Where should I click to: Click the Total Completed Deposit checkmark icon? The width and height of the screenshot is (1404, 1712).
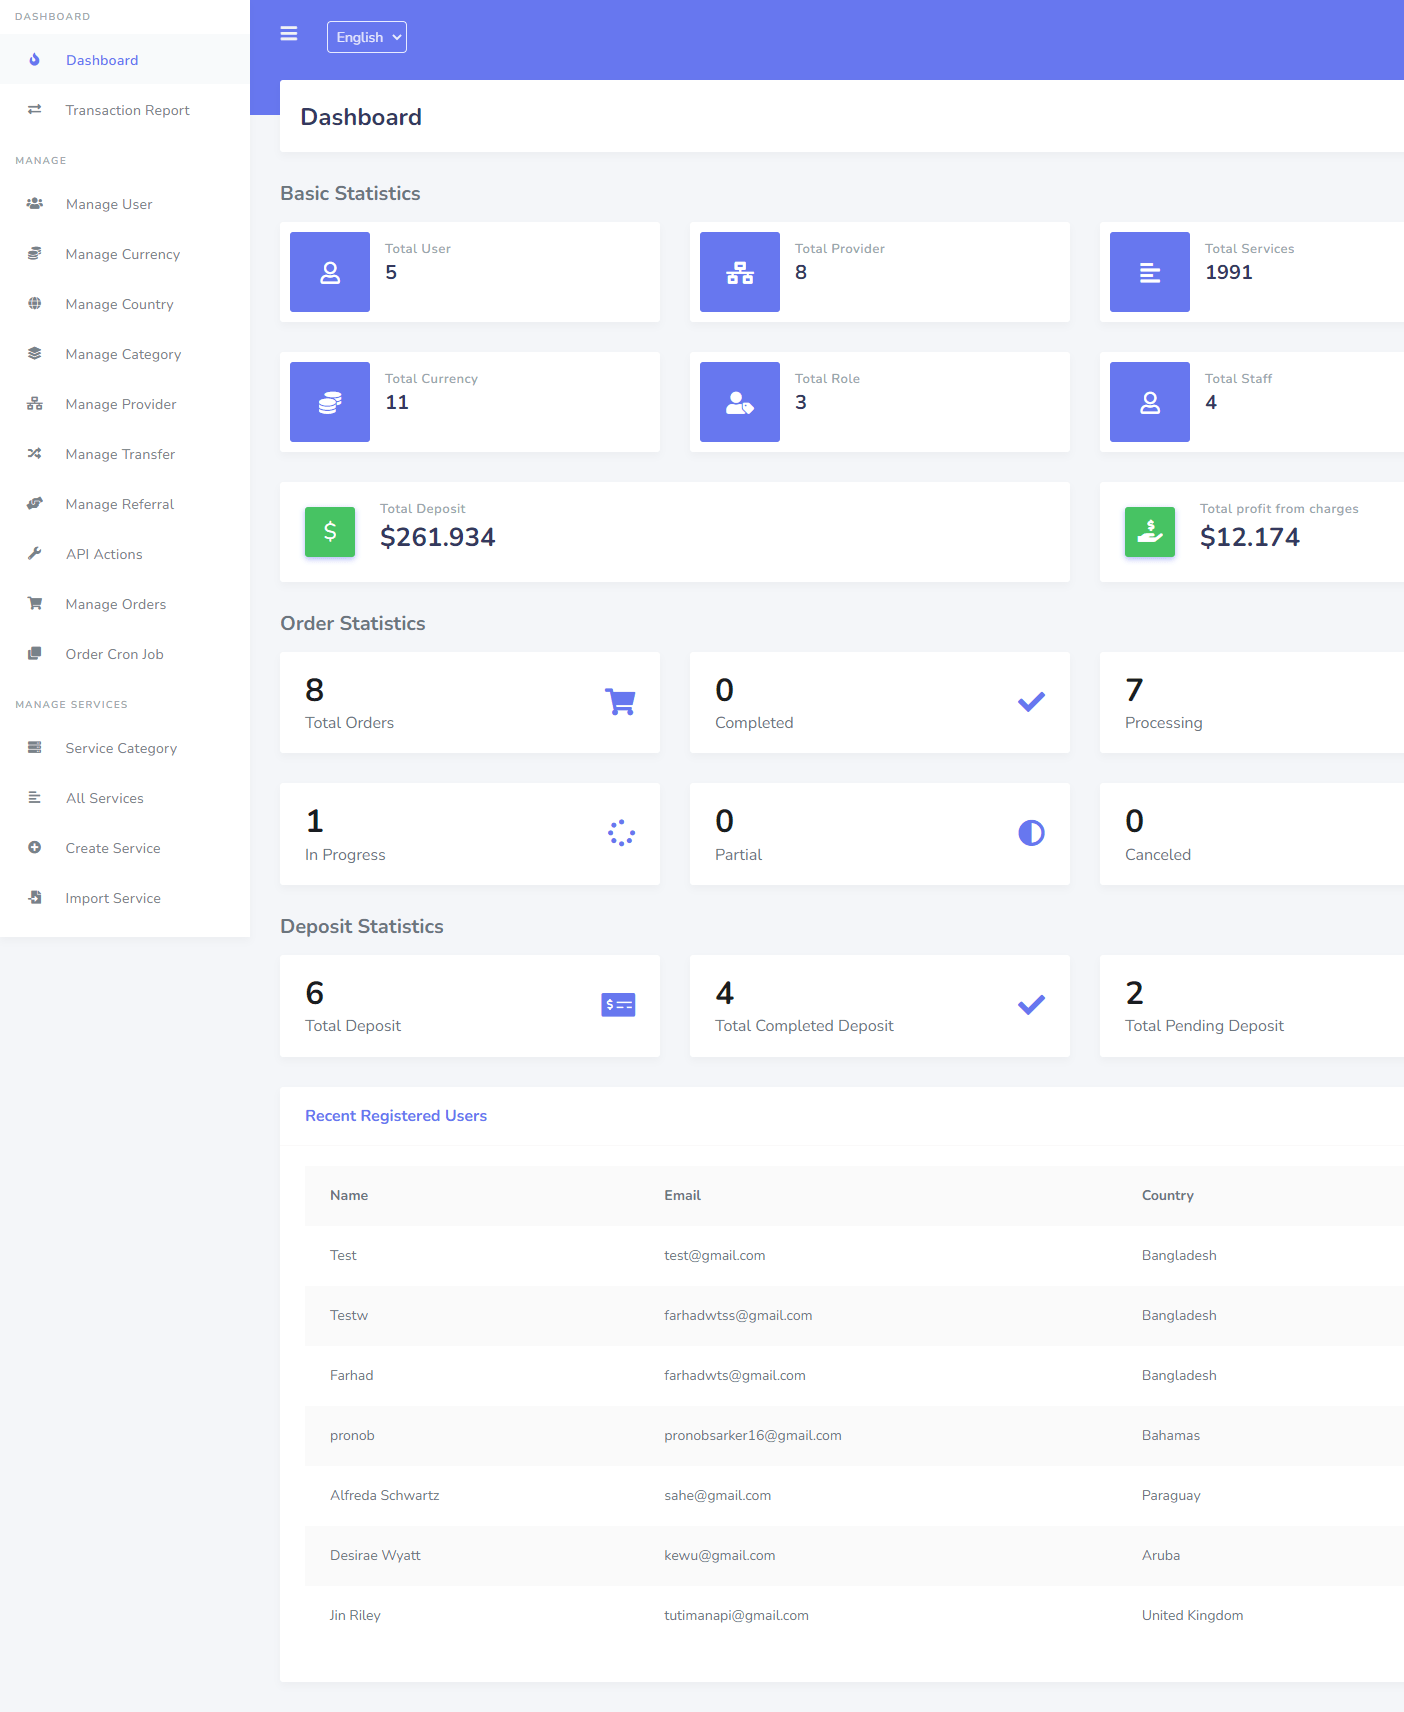(x=1031, y=1005)
